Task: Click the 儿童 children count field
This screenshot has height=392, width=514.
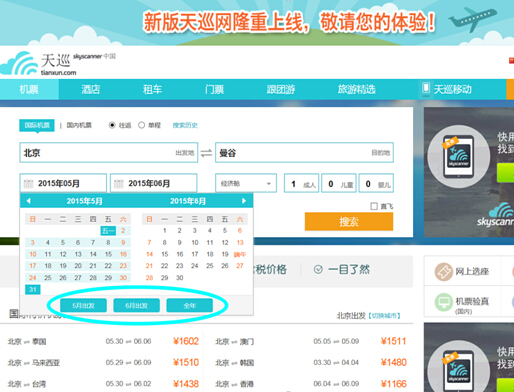Action: tap(339, 183)
